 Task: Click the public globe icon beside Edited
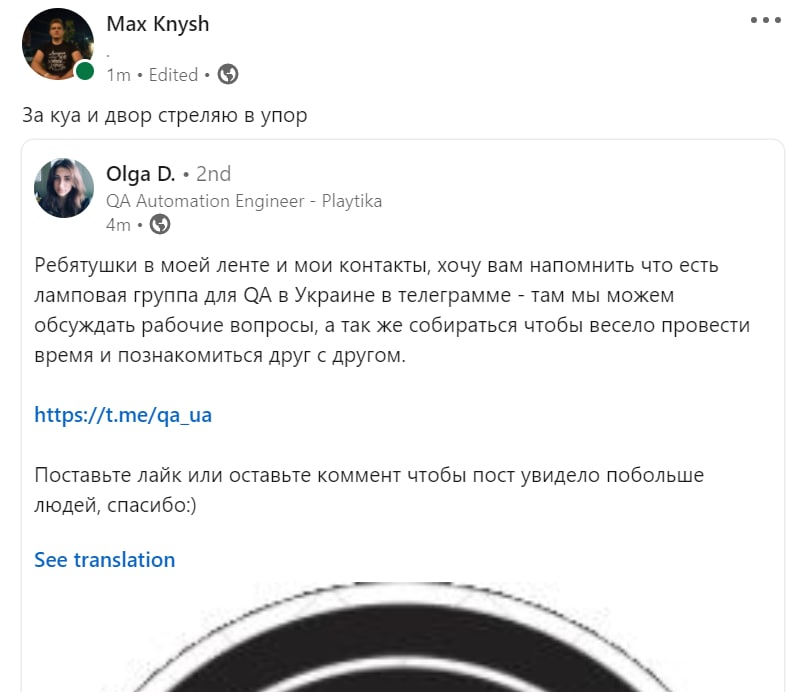[x=228, y=74]
